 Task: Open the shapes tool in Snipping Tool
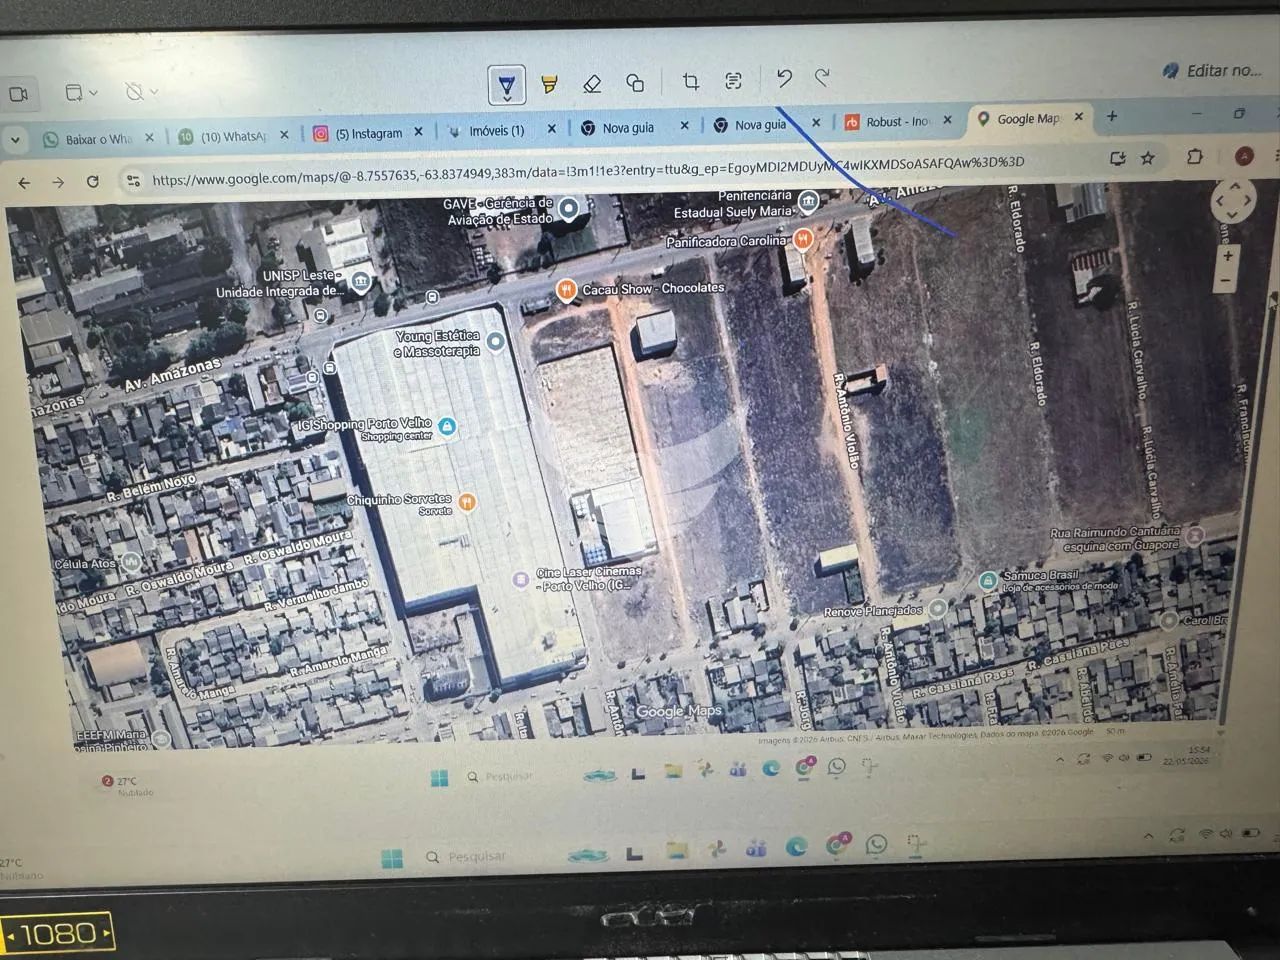635,82
